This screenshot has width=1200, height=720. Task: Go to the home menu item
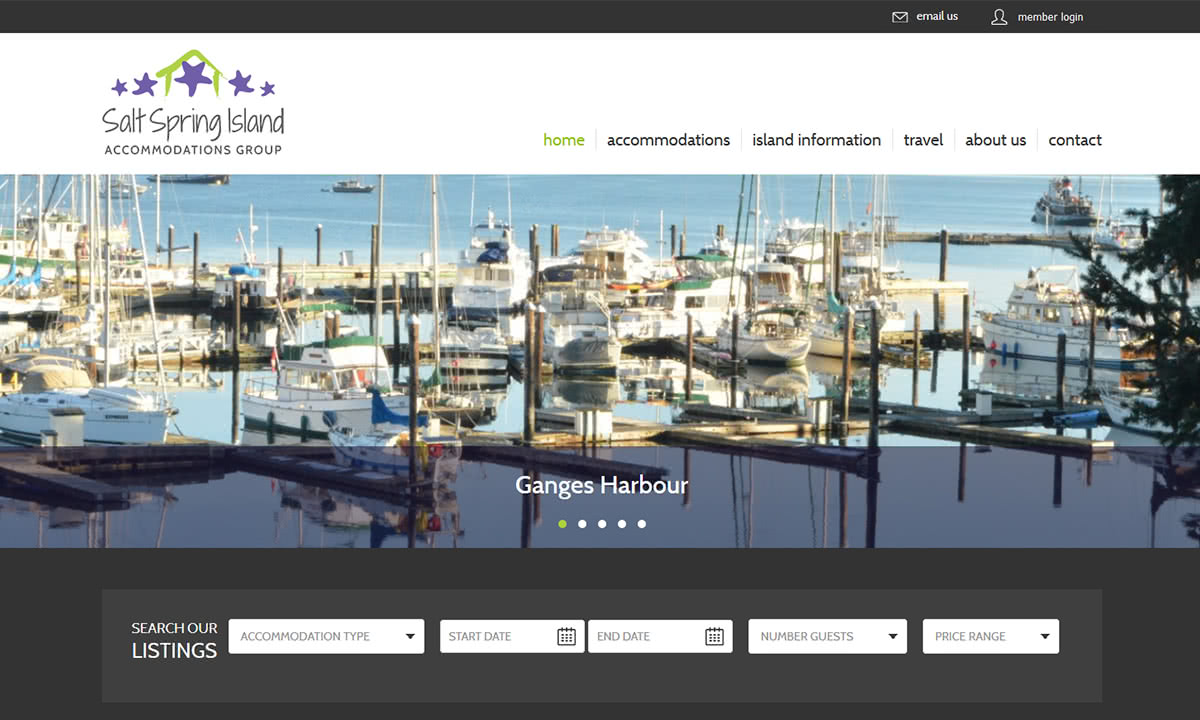(x=564, y=140)
